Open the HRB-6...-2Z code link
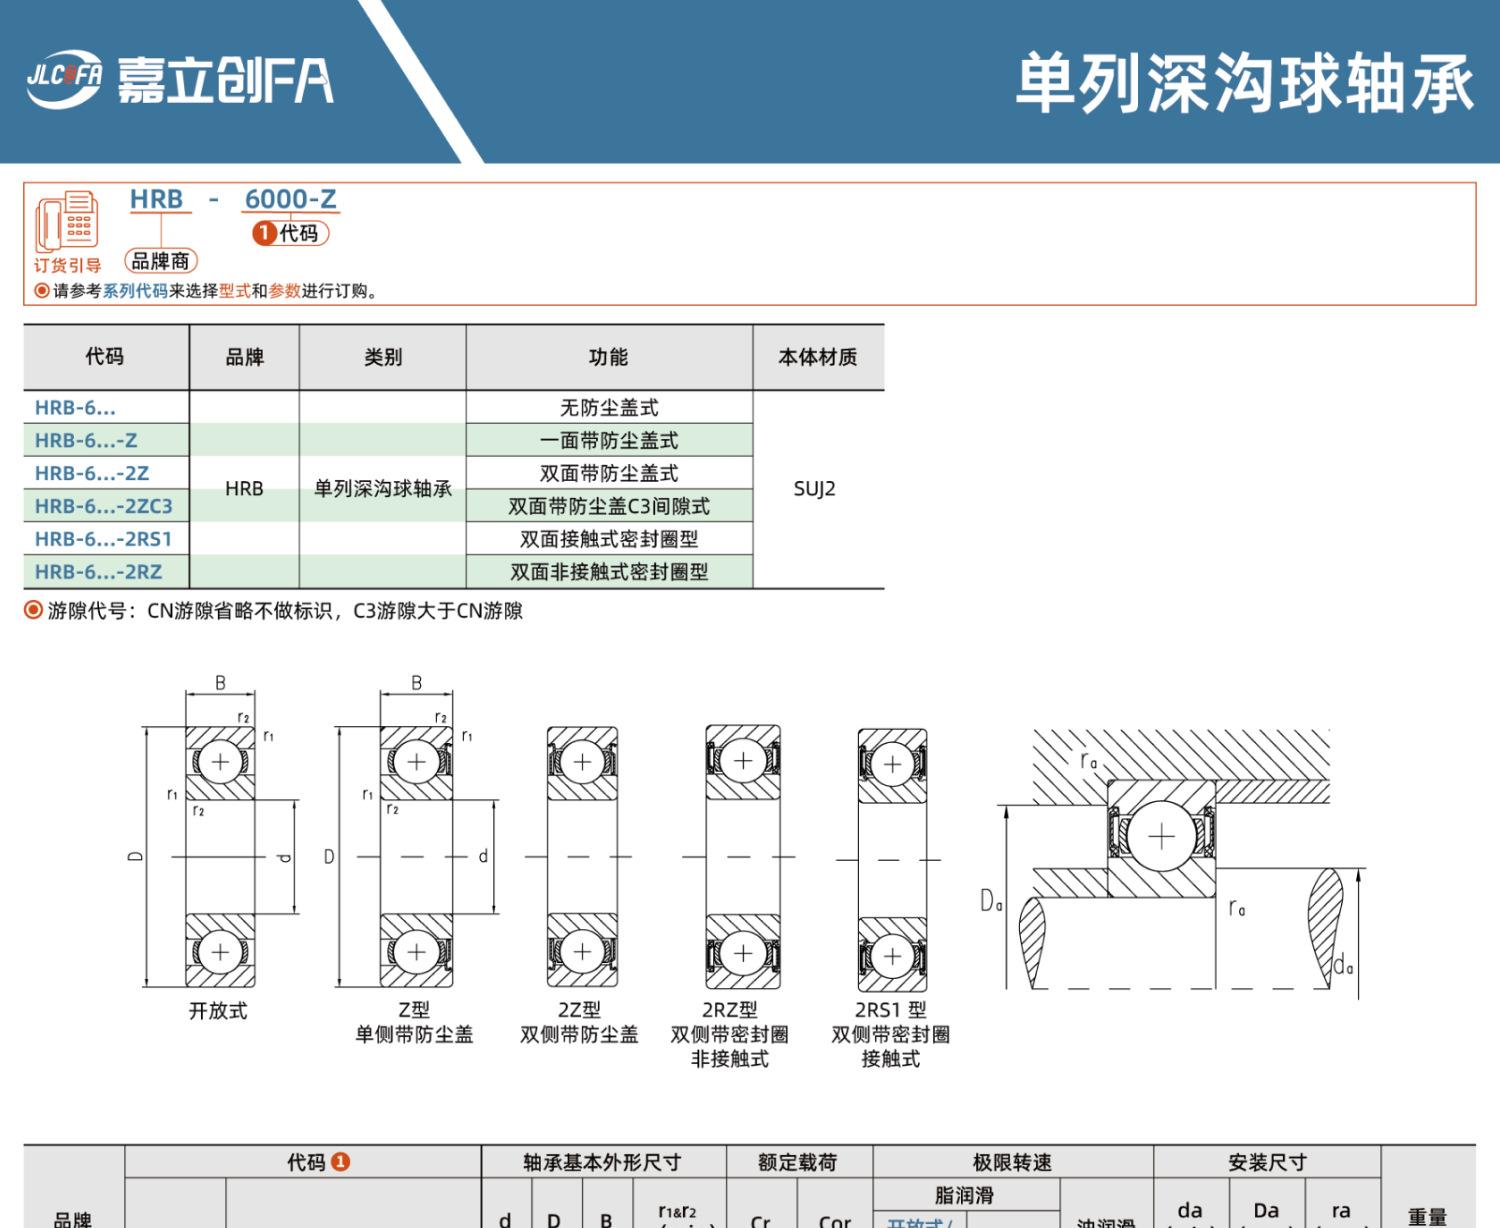1500x1228 pixels. click(x=92, y=474)
